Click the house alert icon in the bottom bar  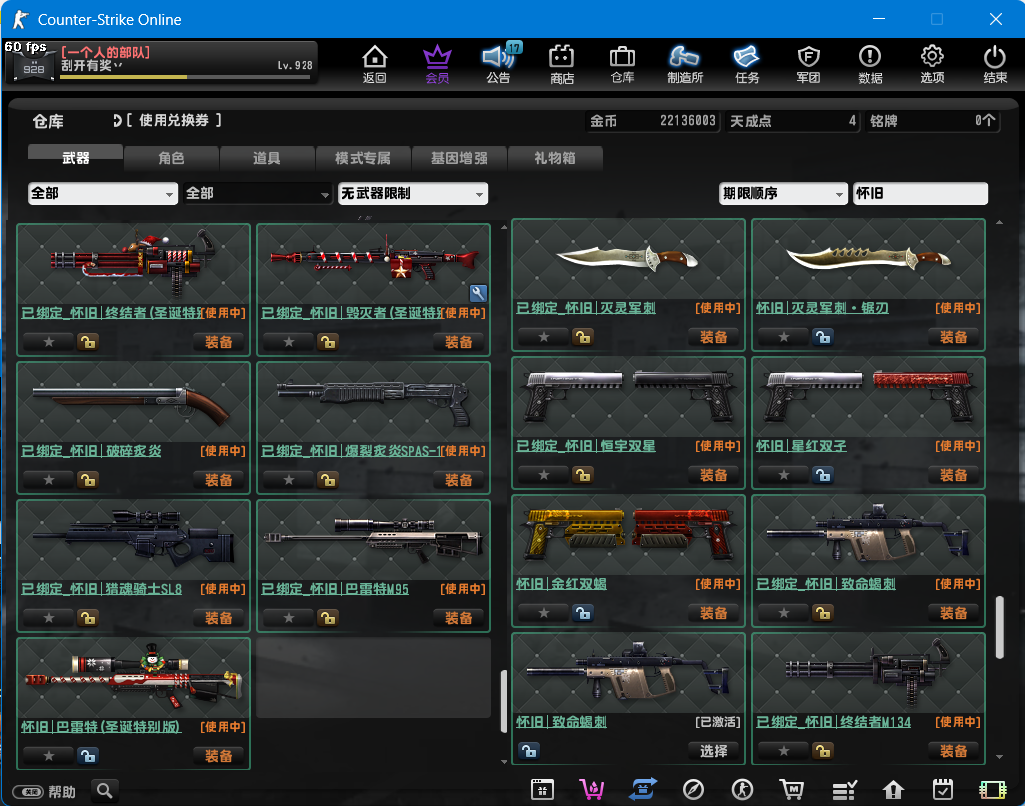click(893, 790)
